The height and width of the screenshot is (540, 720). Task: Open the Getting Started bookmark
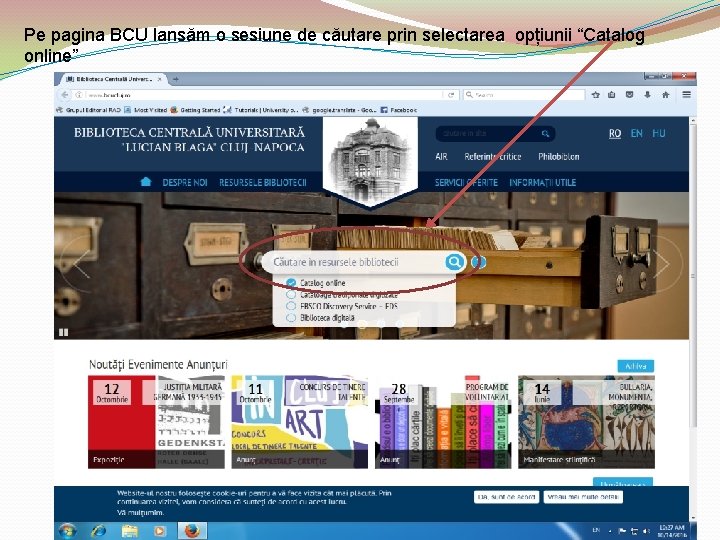196,110
